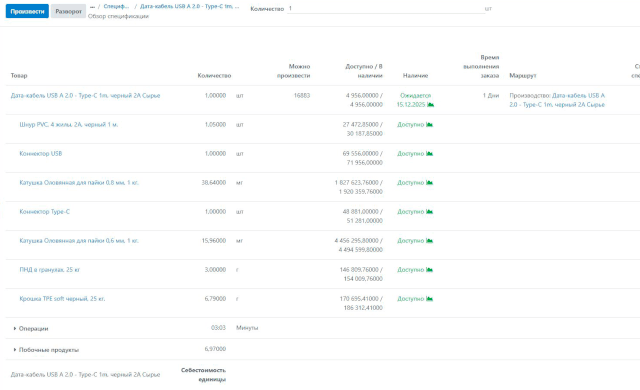Click Доступно status in Шнур PVC row
This screenshot has height=390, width=640.
[411, 124]
